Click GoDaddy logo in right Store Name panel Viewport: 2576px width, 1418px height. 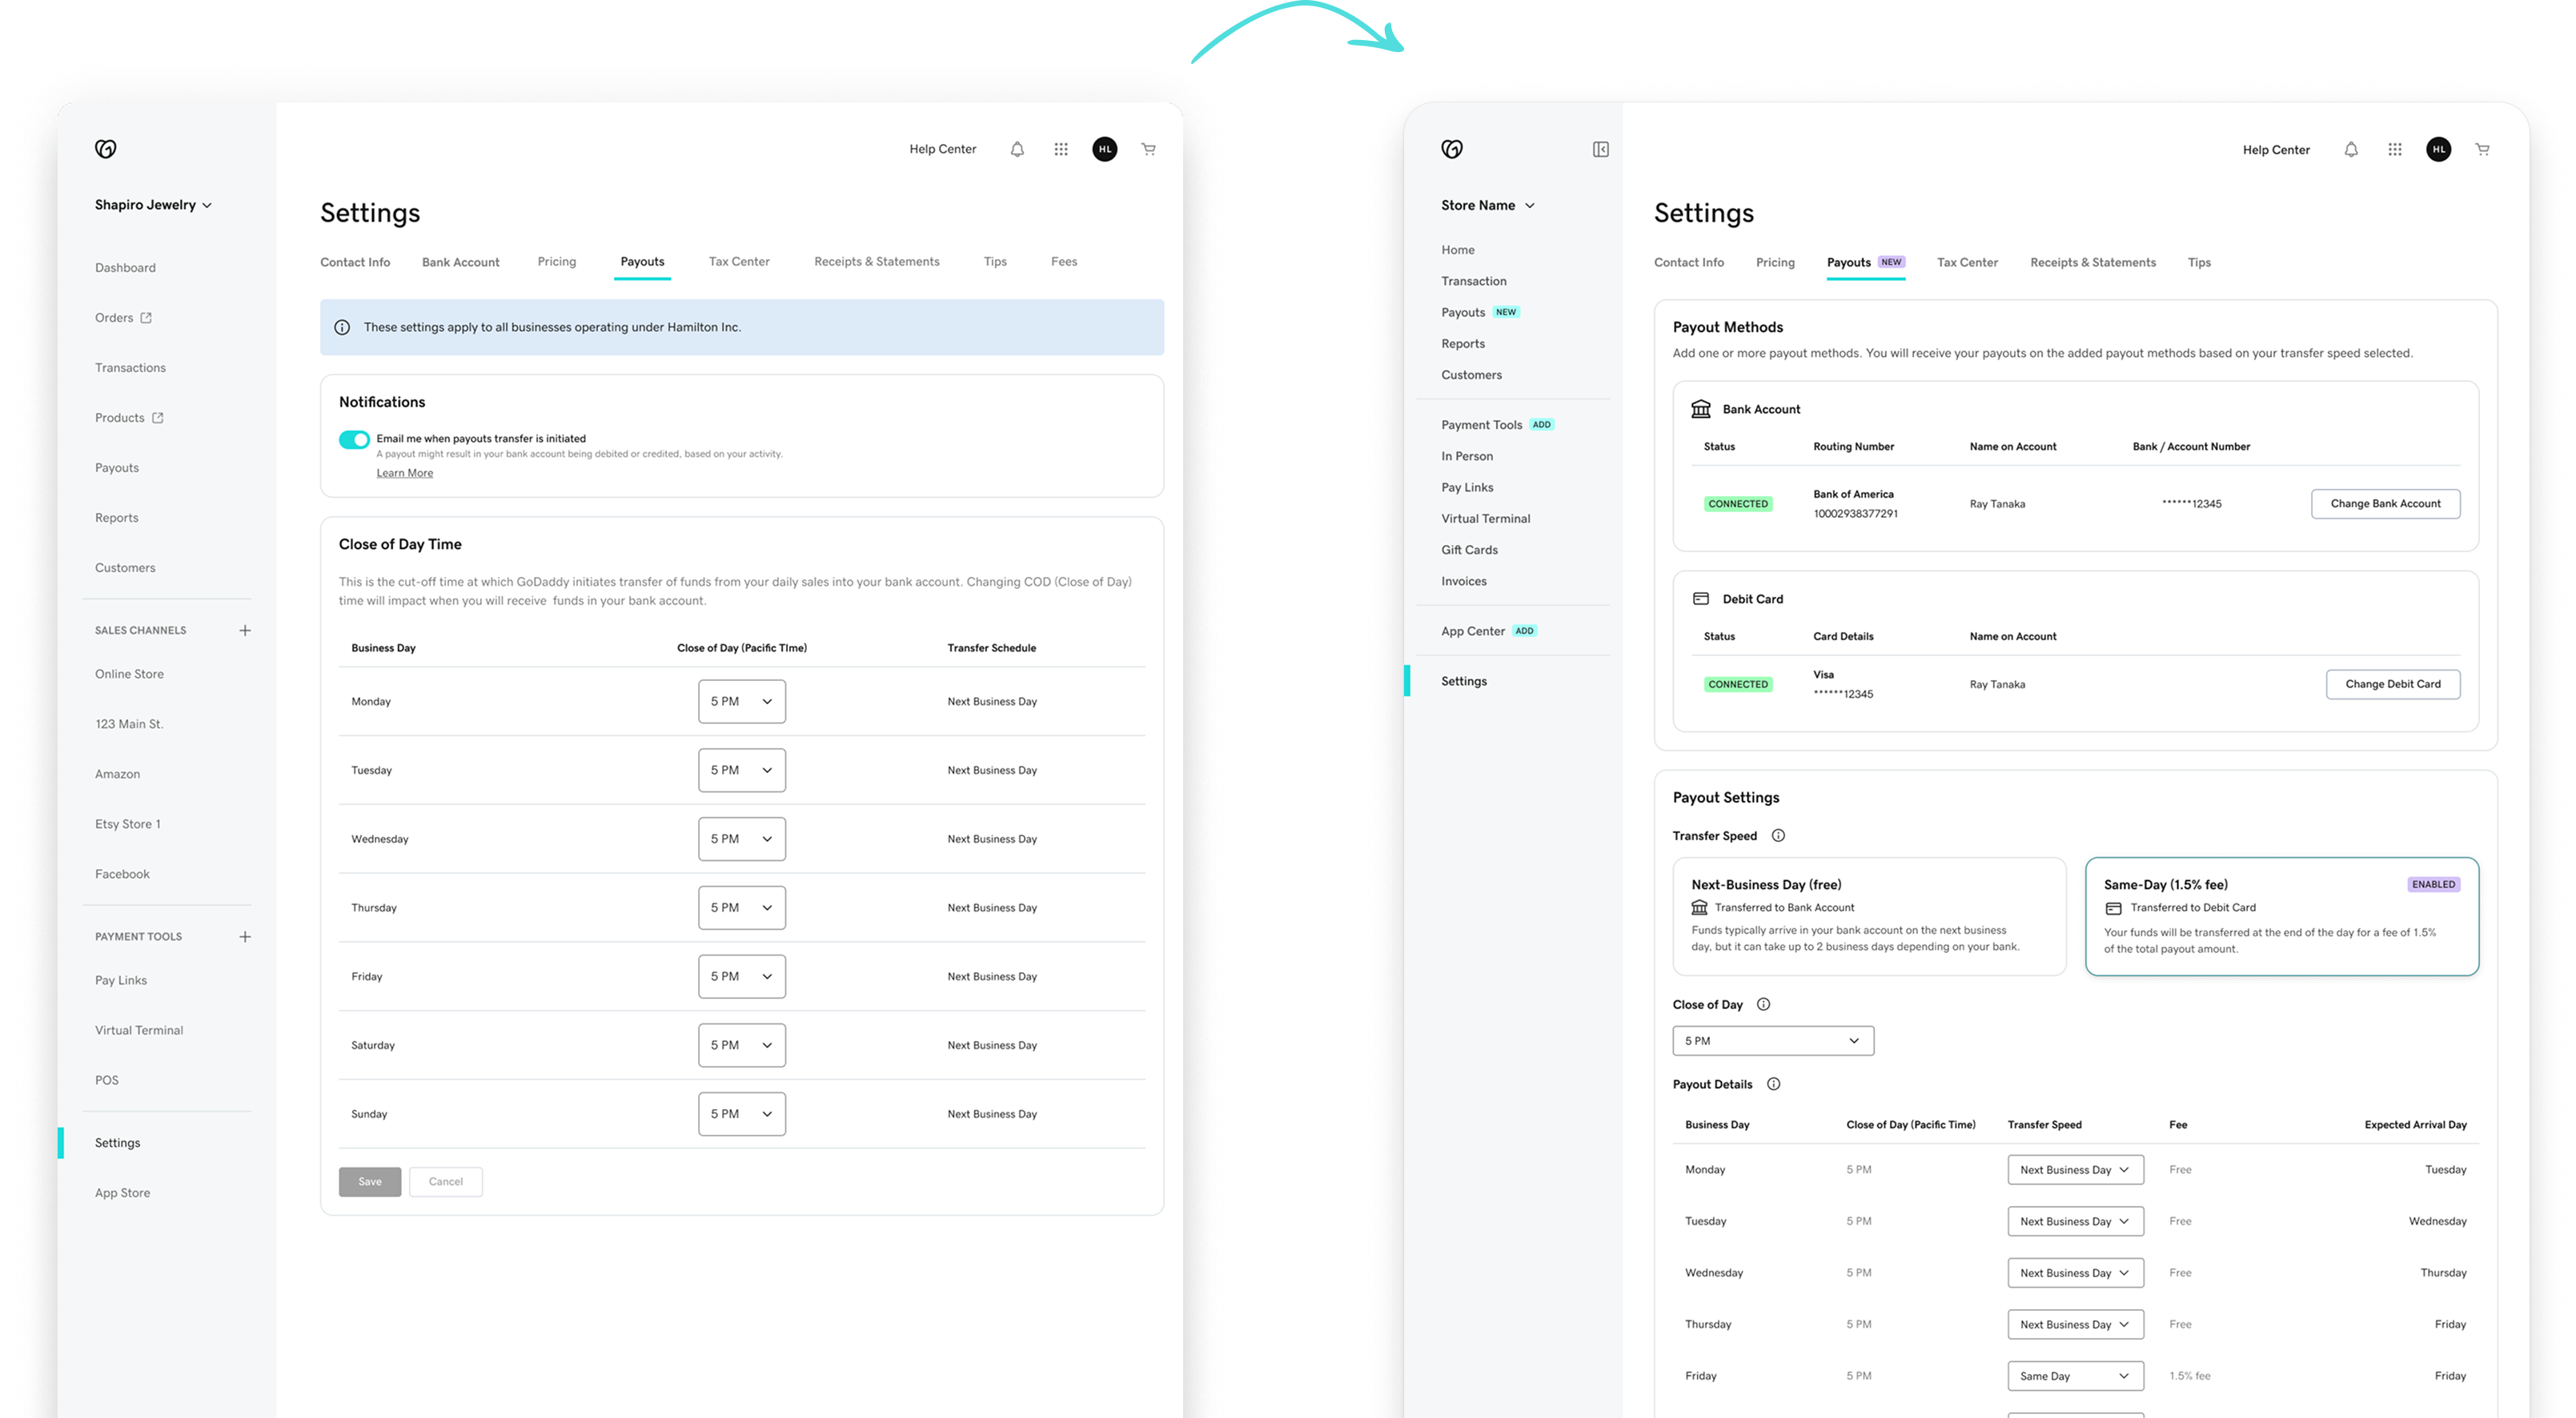(x=1452, y=149)
